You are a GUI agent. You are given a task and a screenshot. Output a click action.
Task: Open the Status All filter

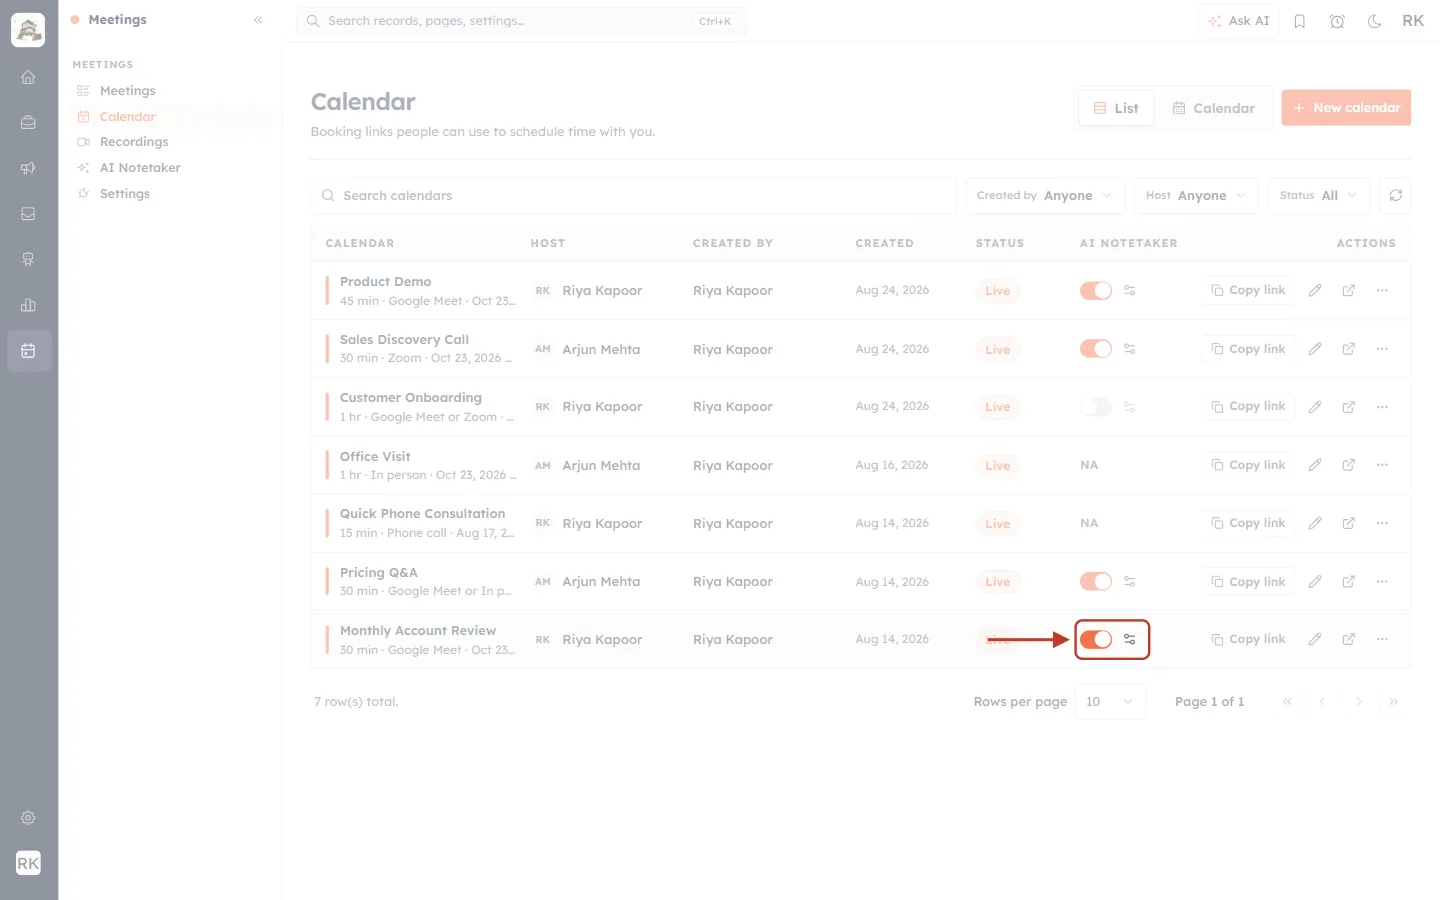point(1318,195)
